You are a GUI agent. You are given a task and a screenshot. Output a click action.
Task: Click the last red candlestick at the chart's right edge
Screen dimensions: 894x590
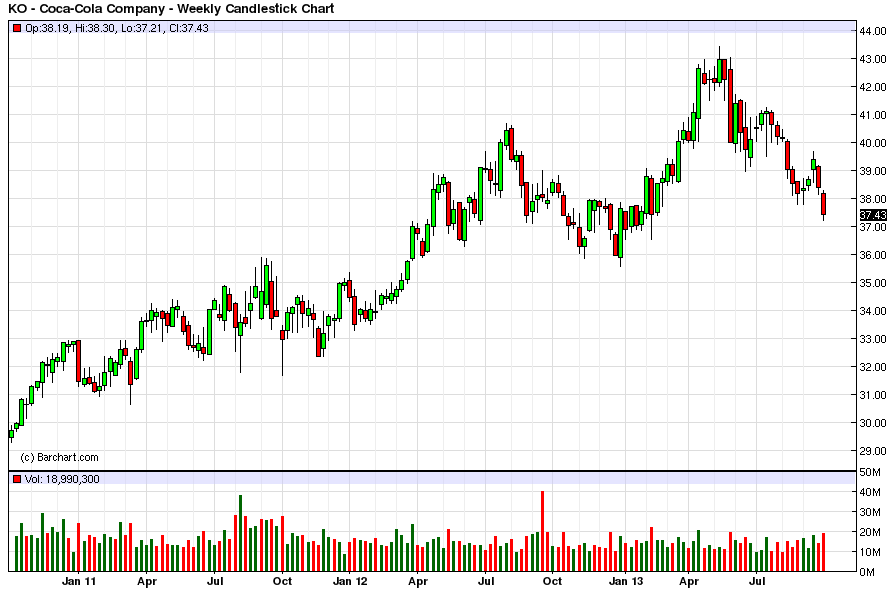[x=823, y=204]
